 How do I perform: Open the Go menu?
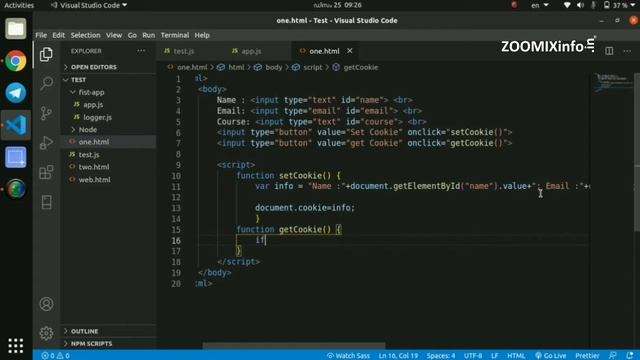(132, 35)
